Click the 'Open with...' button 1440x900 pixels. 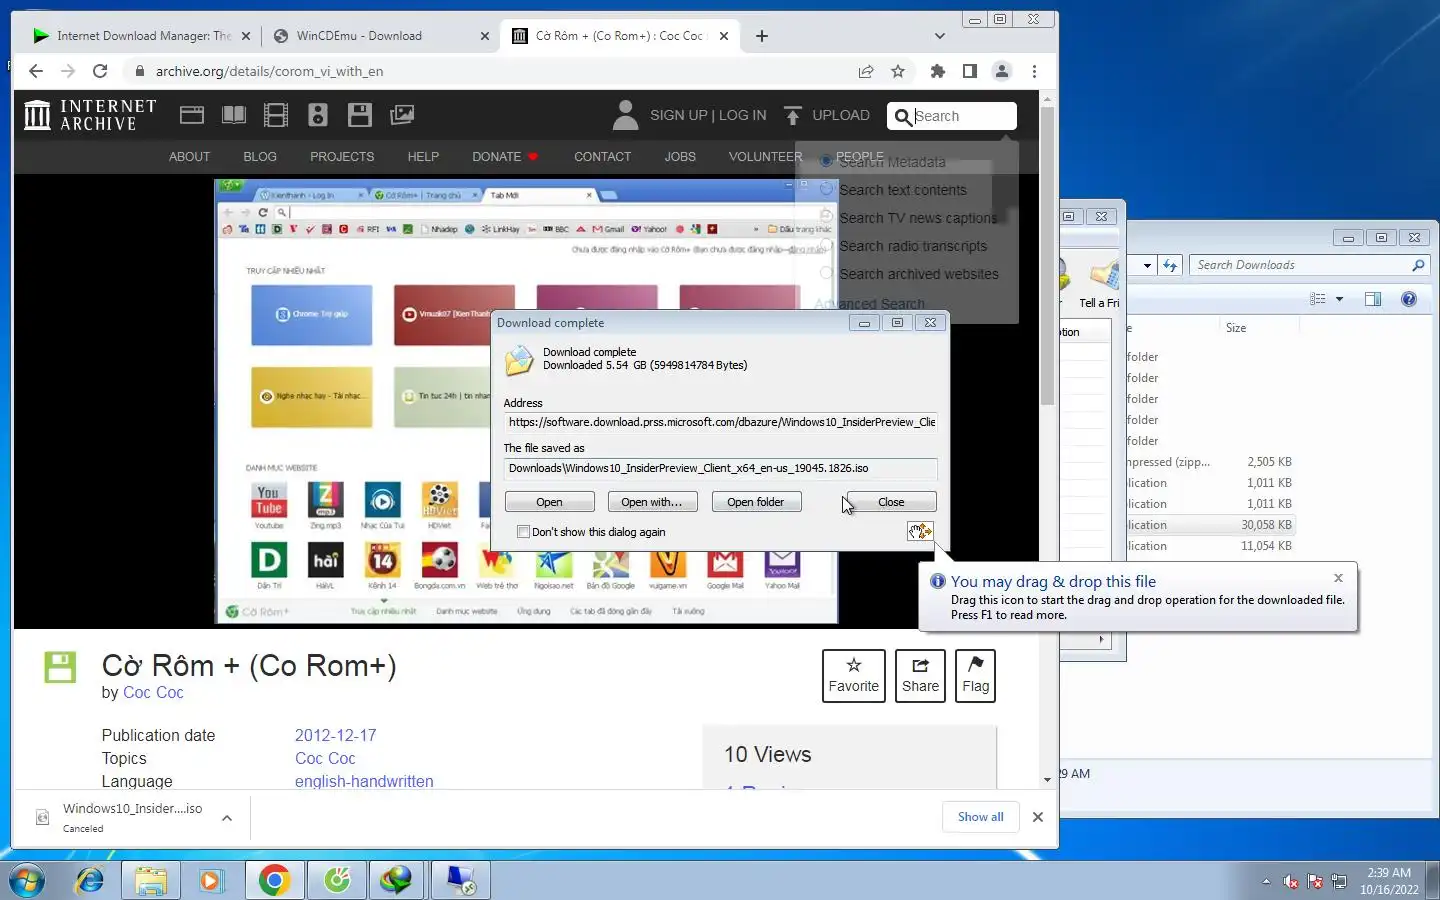[652, 502]
